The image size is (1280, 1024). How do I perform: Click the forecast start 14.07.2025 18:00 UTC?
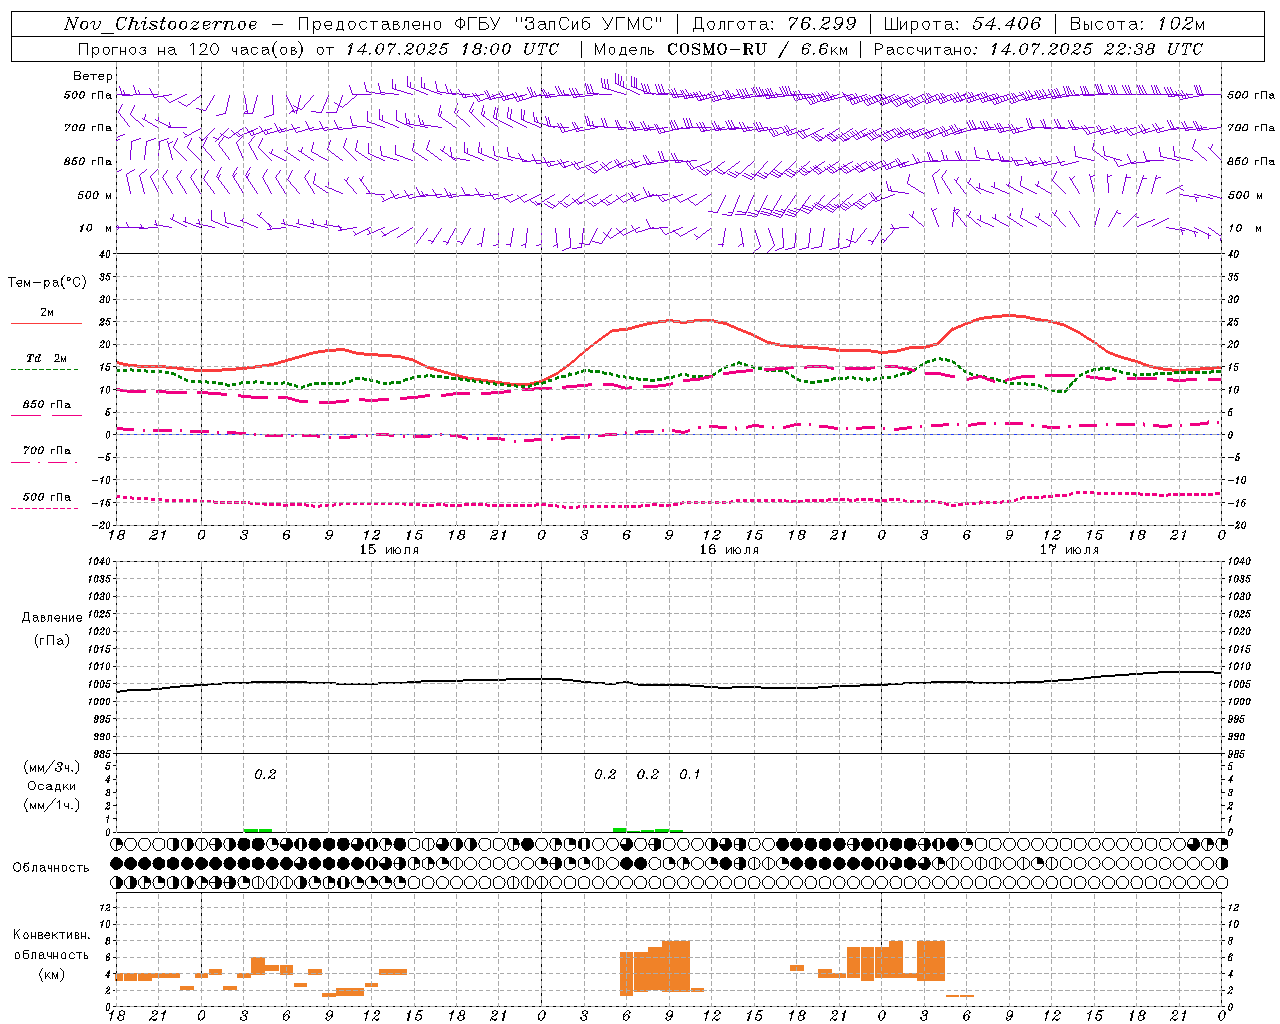tap(452, 49)
